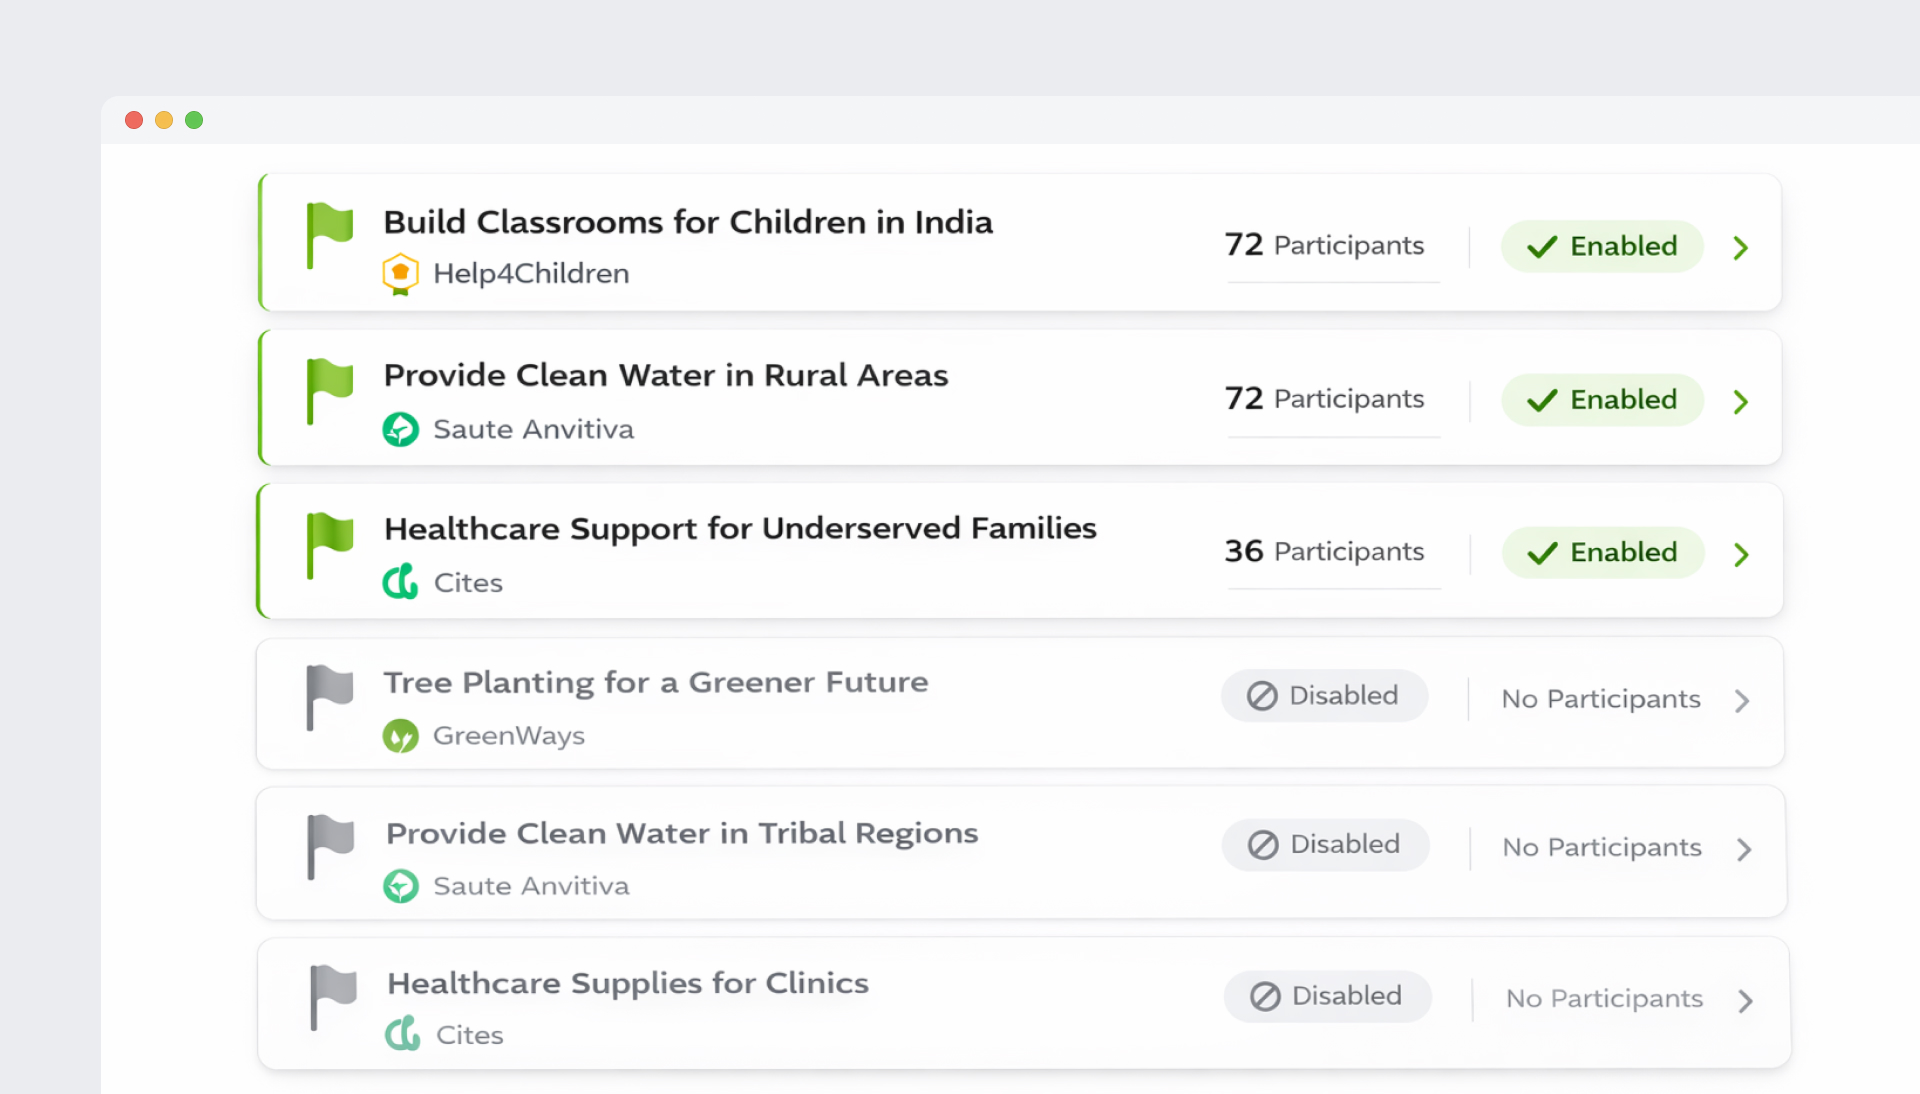Click the green flag for Build Classrooms campaign
1920x1094 pixels.
[x=329, y=233]
